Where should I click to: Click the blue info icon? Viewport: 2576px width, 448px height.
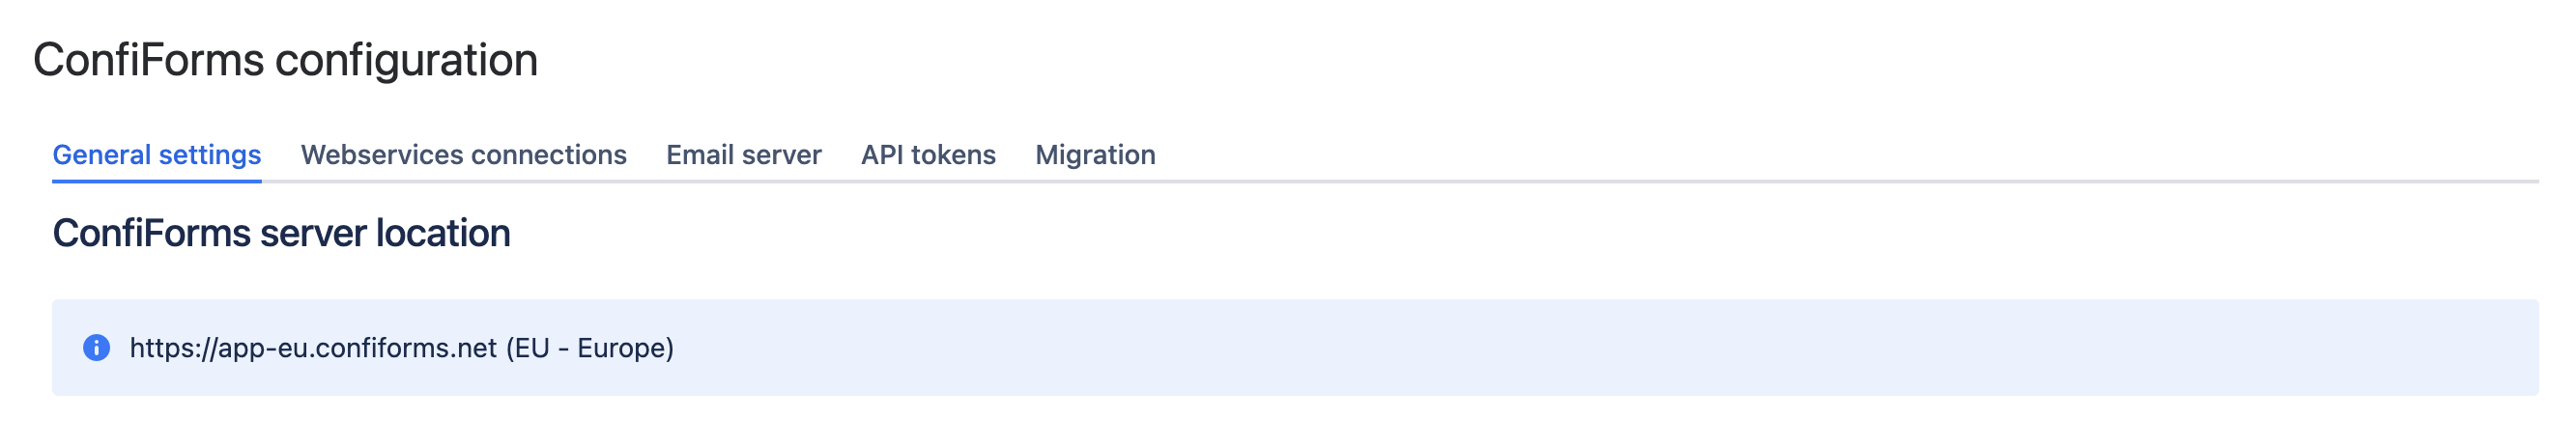click(96, 348)
